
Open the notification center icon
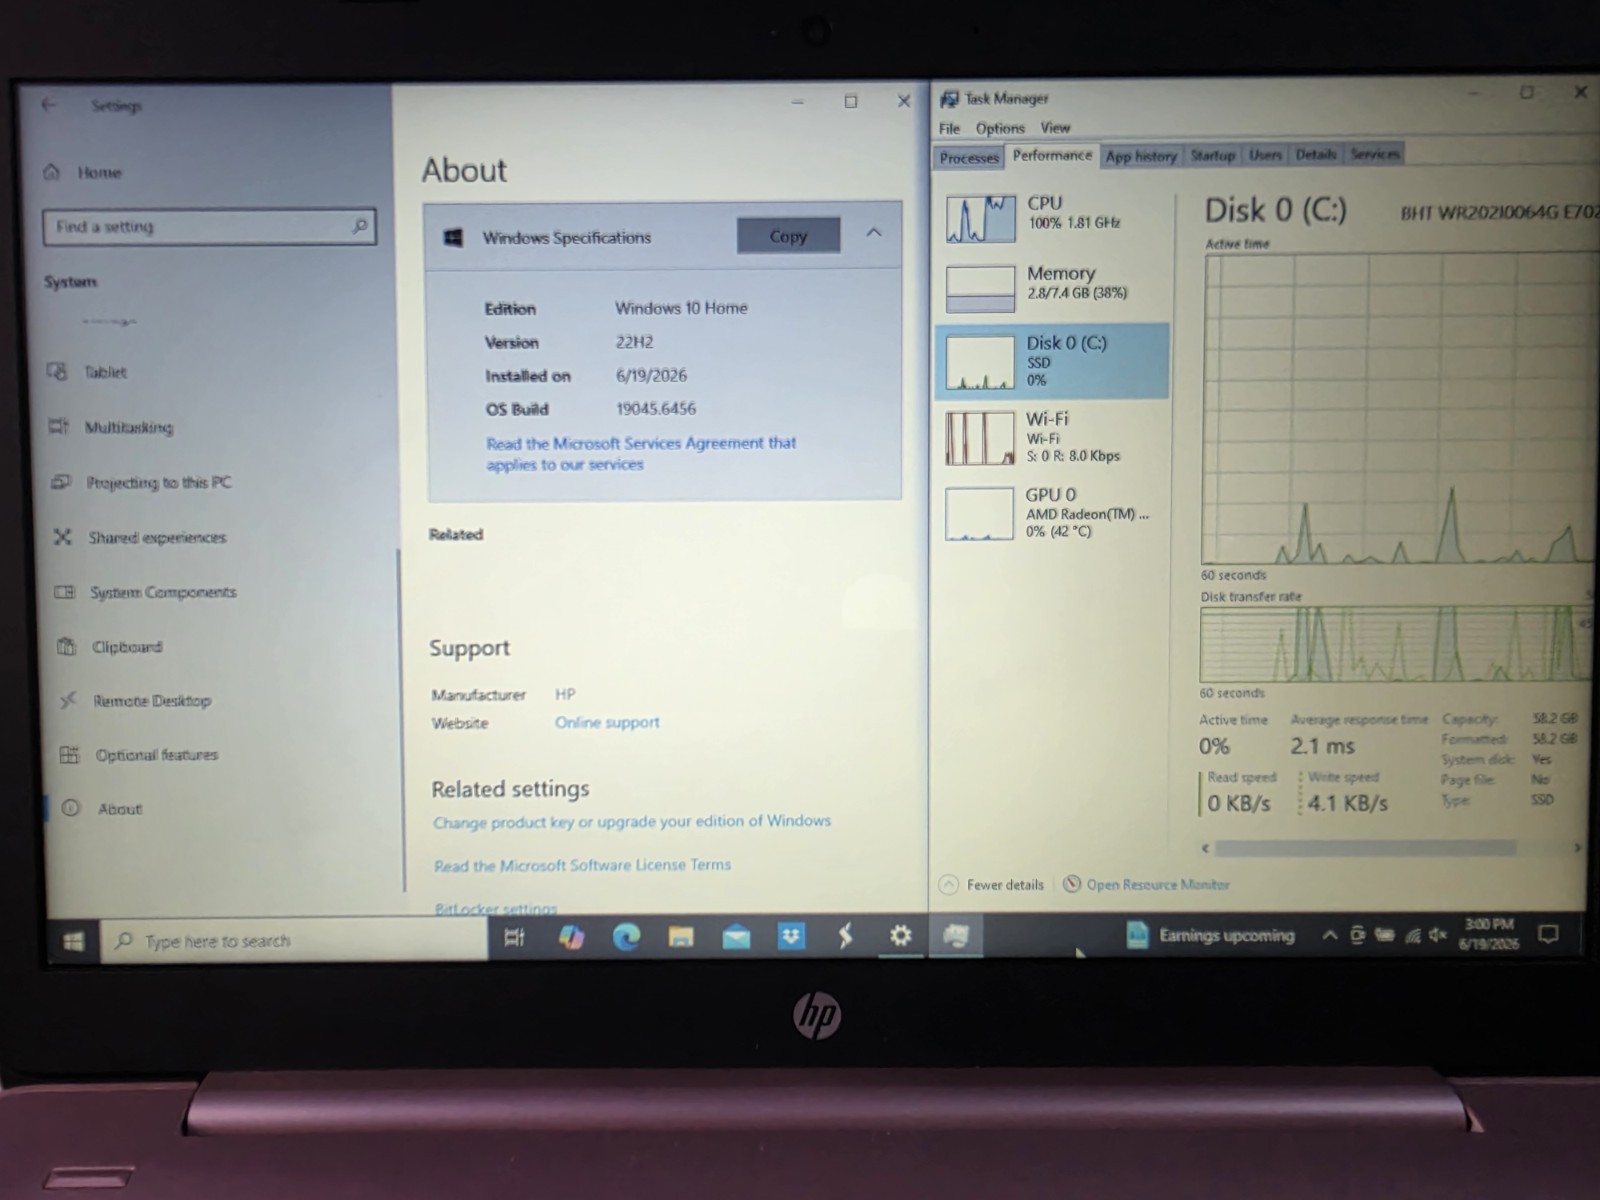click(1548, 934)
